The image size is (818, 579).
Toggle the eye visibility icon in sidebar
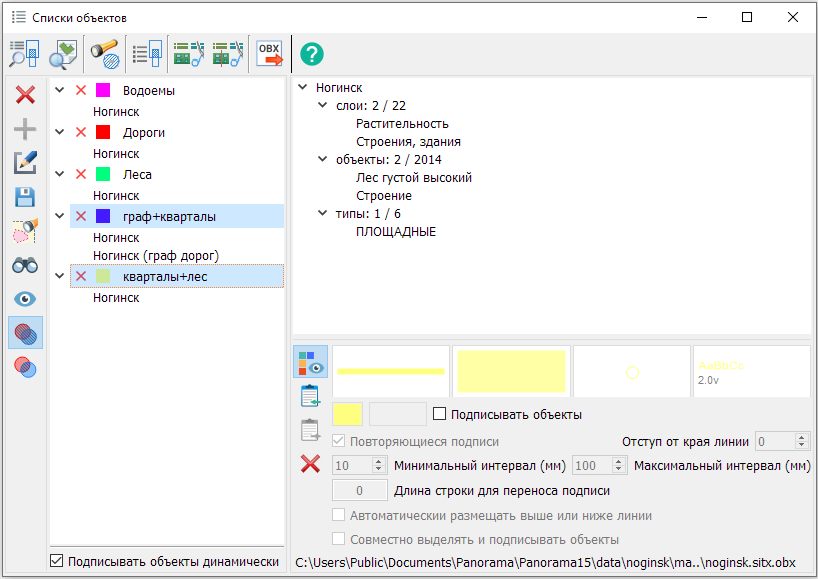tap(26, 299)
